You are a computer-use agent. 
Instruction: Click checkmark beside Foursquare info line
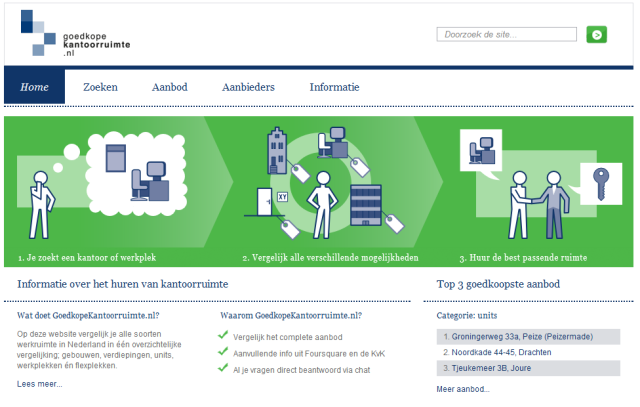224,353
